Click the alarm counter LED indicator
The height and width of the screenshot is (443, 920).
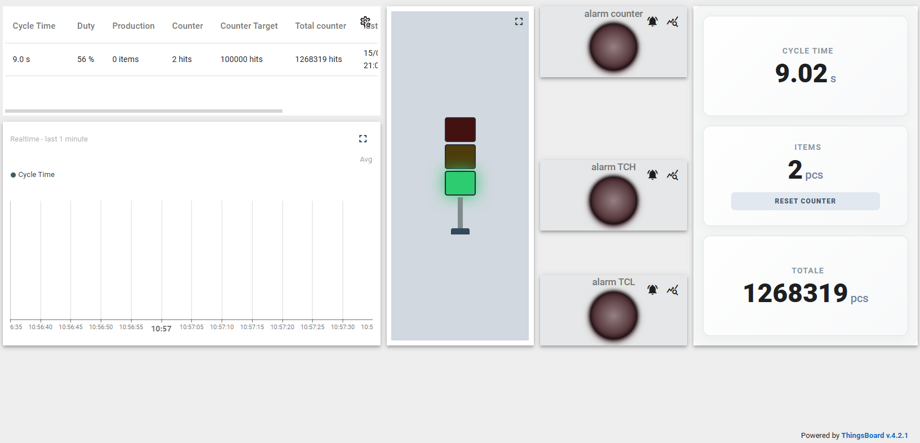613,47
